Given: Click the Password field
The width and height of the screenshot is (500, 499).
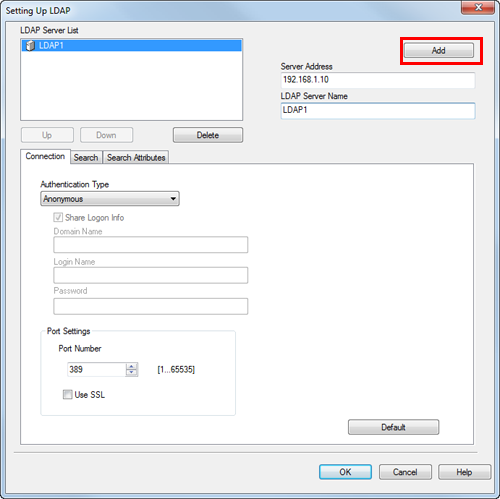Looking at the screenshot, I should (150, 306).
